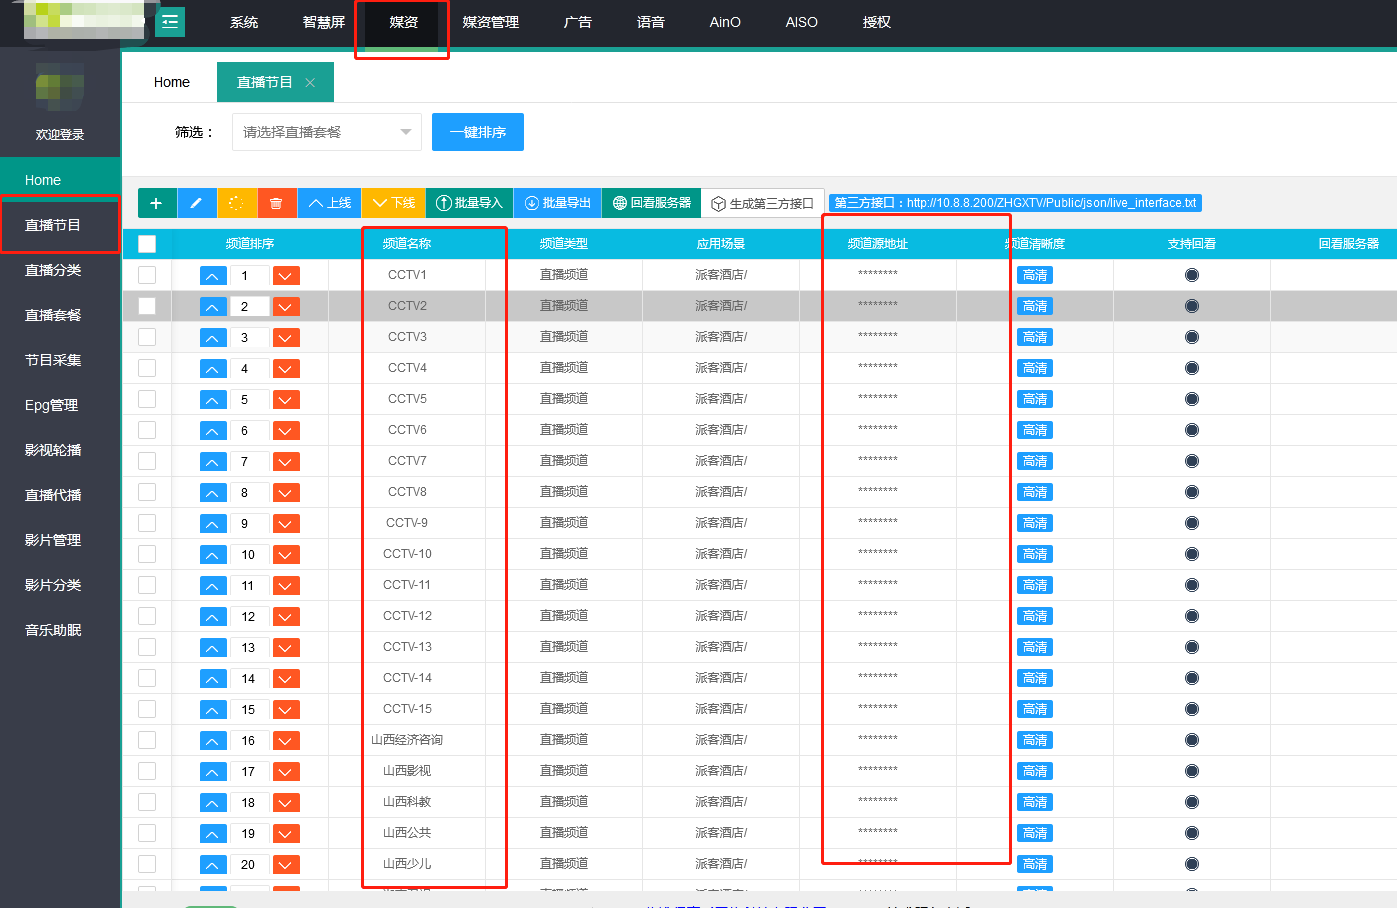Click the blue pencil edit icon
Viewport: 1397px width, 908px height.
coord(196,203)
